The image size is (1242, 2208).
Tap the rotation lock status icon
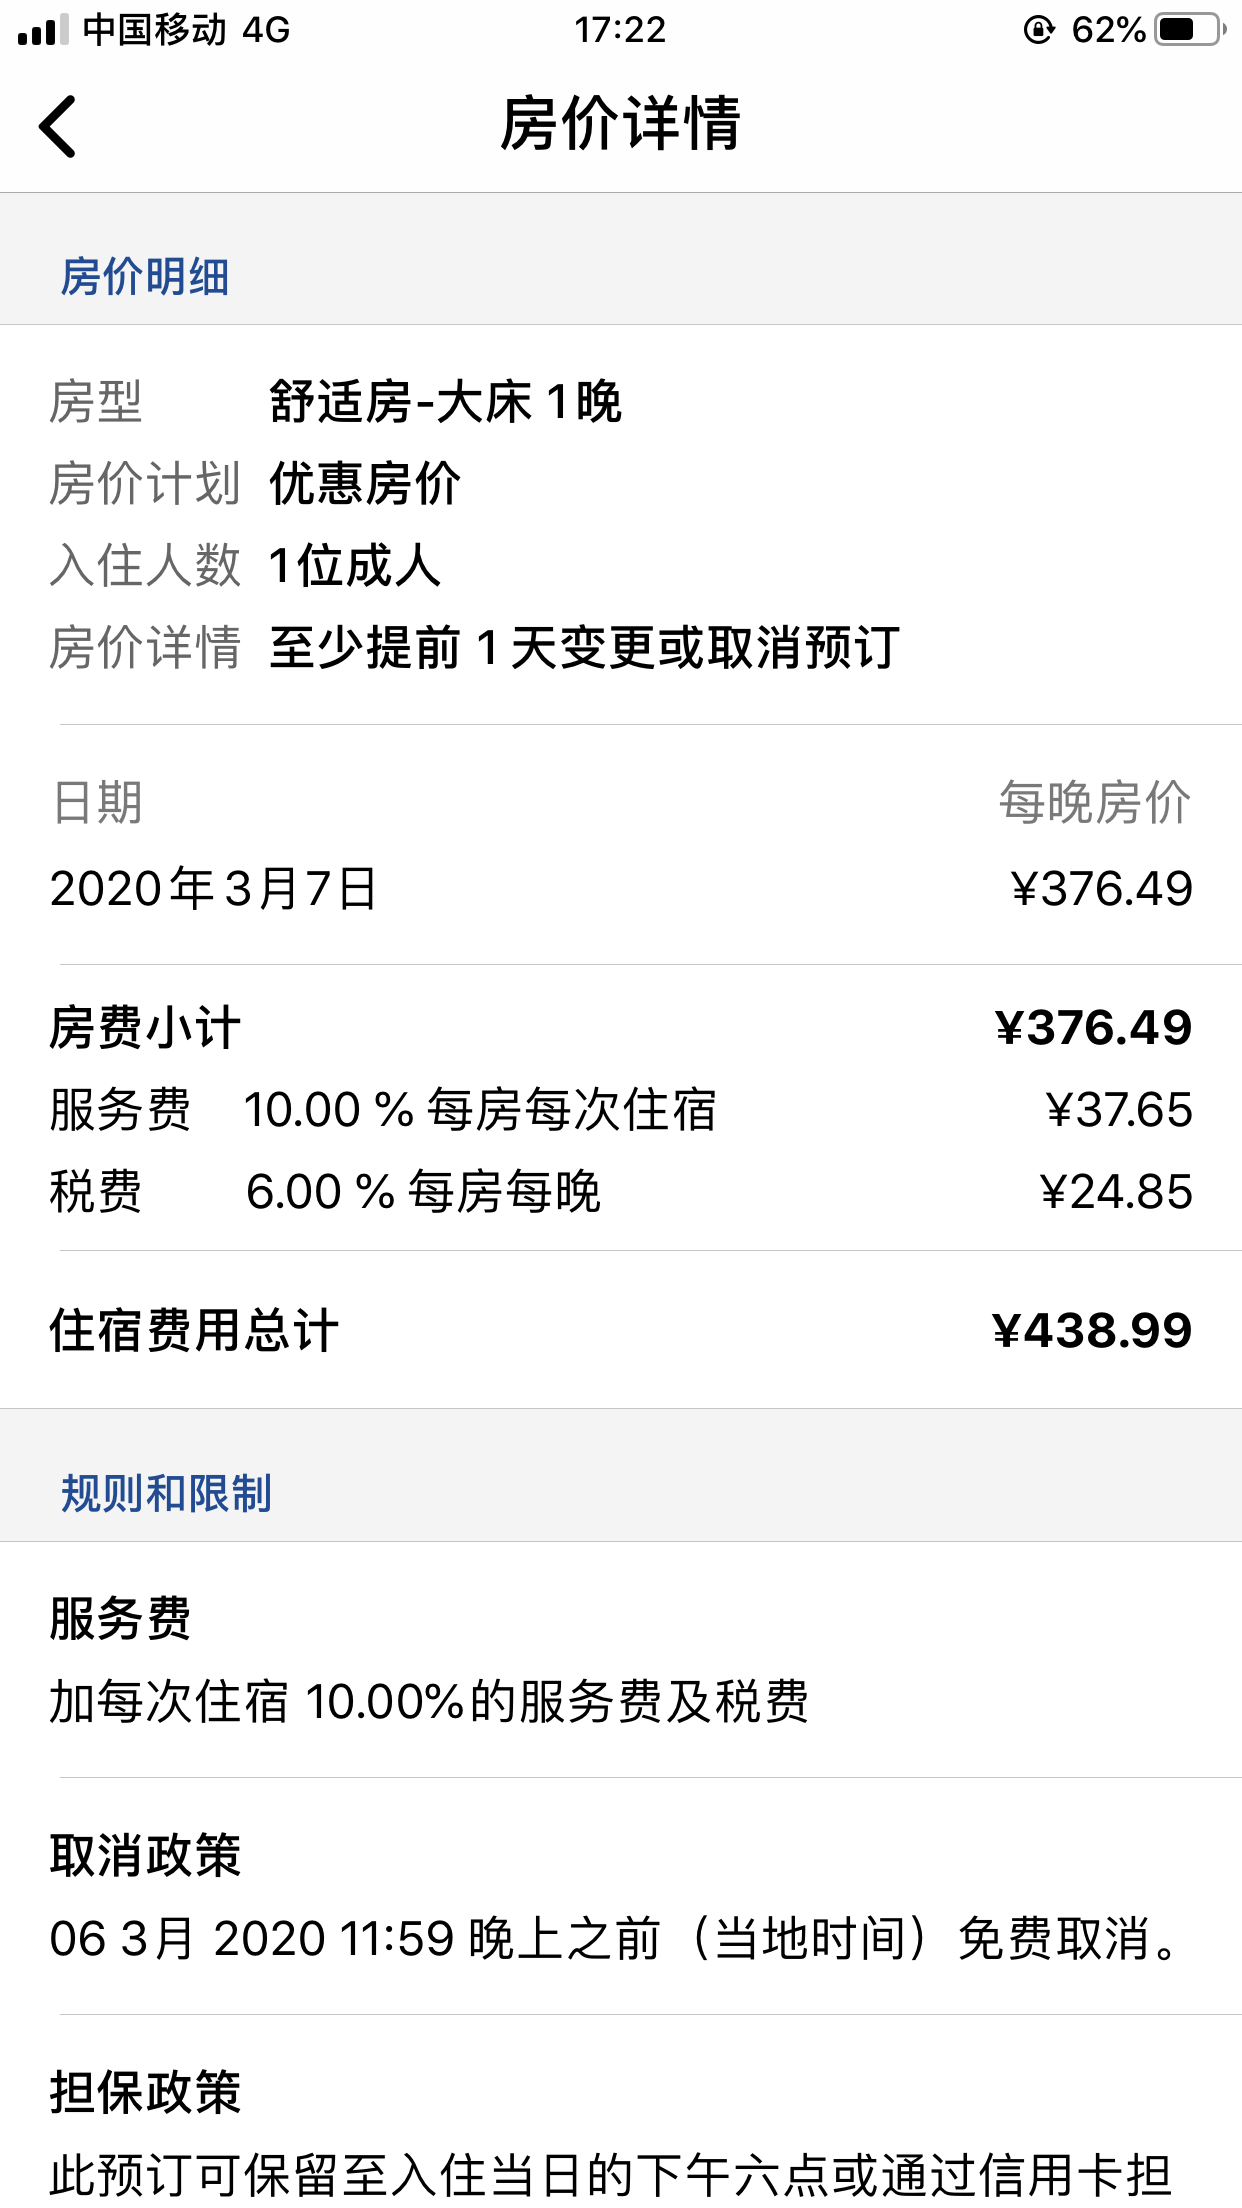[1039, 30]
